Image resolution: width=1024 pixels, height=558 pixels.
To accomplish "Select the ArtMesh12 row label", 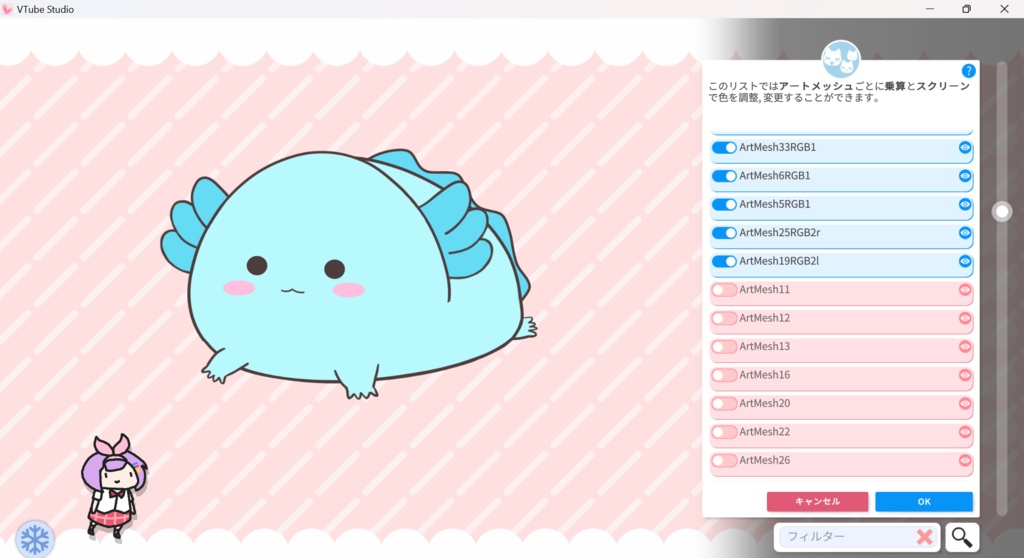I will pos(765,318).
